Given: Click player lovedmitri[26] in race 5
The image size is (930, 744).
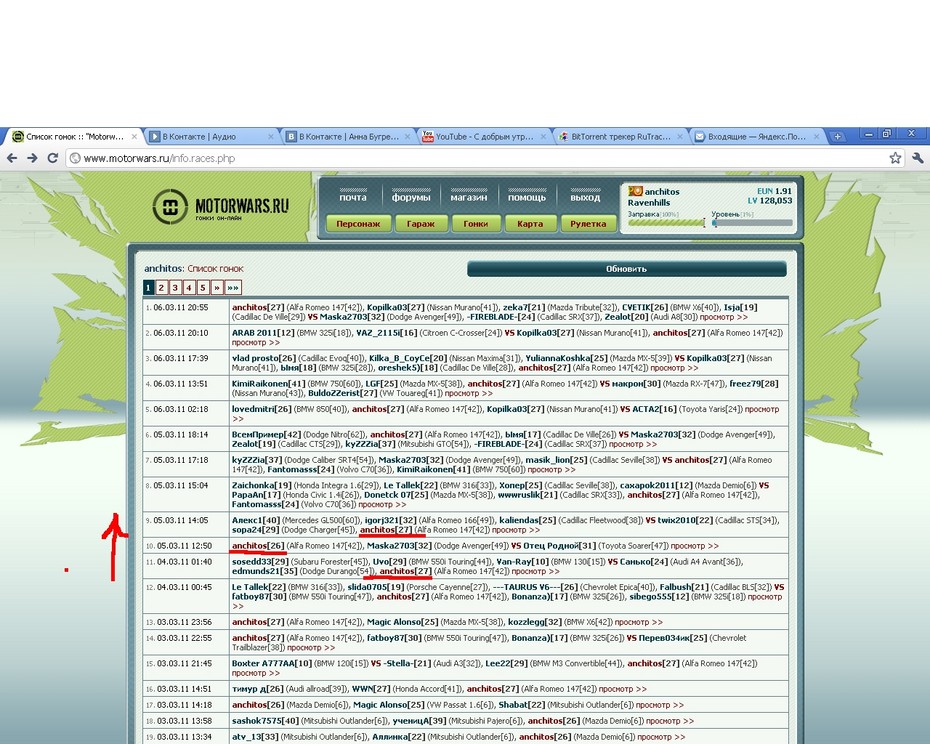Looking at the screenshot, I should [x=262, y=409].
